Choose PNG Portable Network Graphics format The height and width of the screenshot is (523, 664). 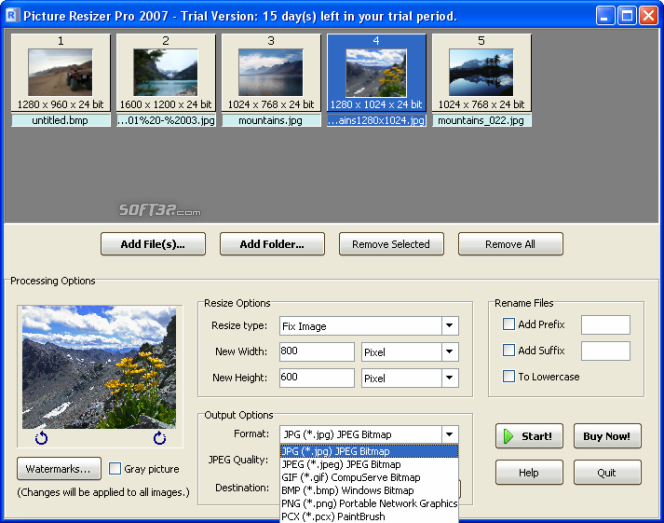coord(369,504)
